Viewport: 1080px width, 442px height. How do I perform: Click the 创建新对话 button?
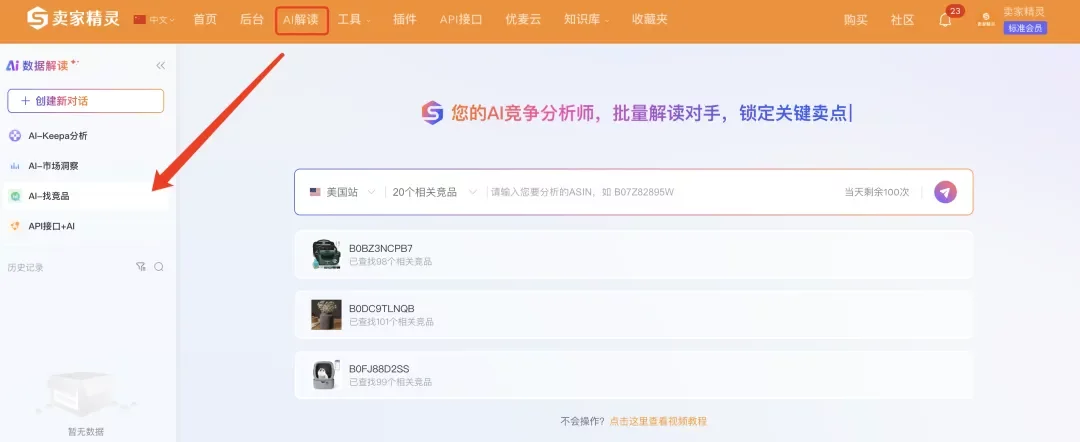point(85,101)
